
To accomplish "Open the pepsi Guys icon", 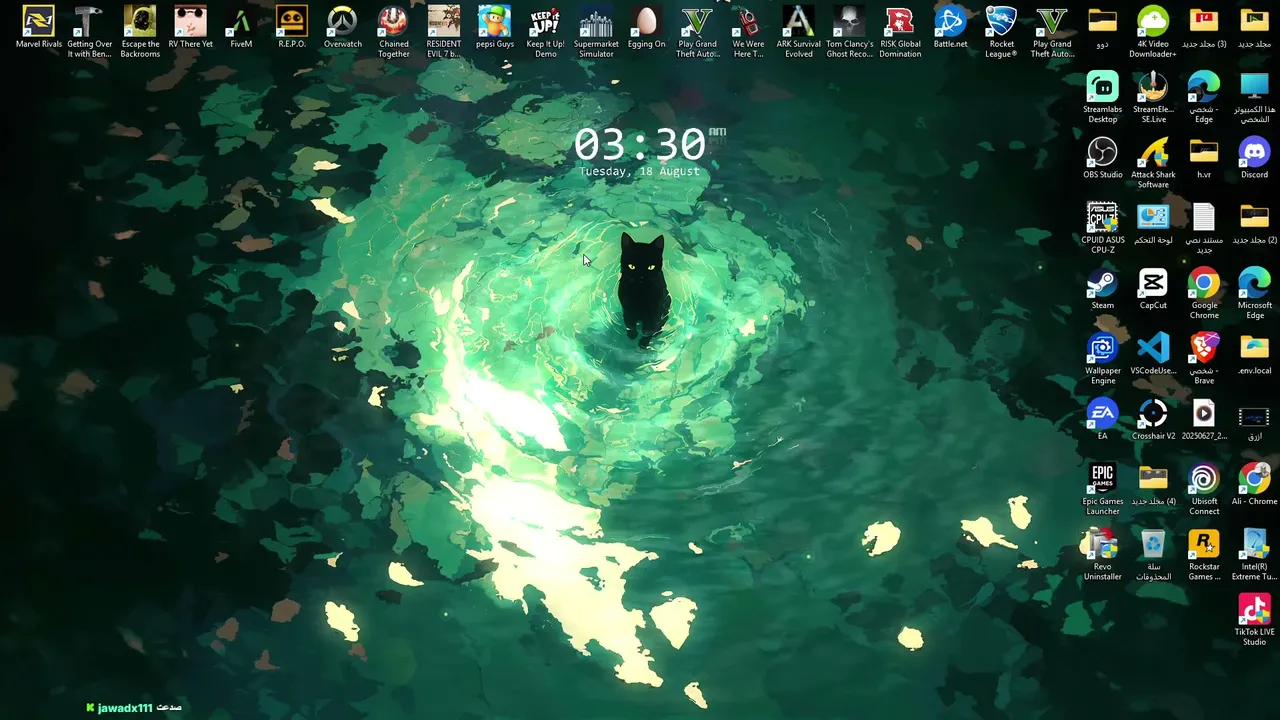I will (494, 28).
